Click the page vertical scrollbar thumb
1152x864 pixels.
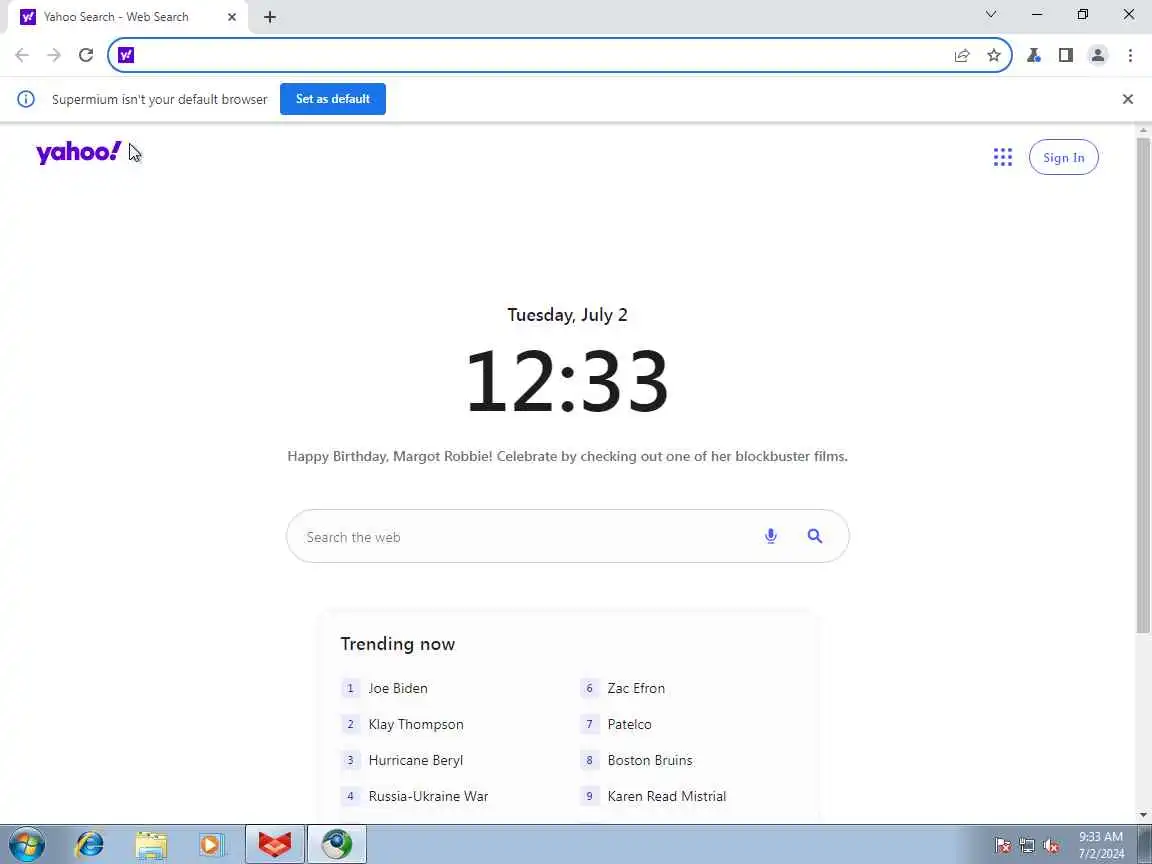click(x=1143, y=386)
